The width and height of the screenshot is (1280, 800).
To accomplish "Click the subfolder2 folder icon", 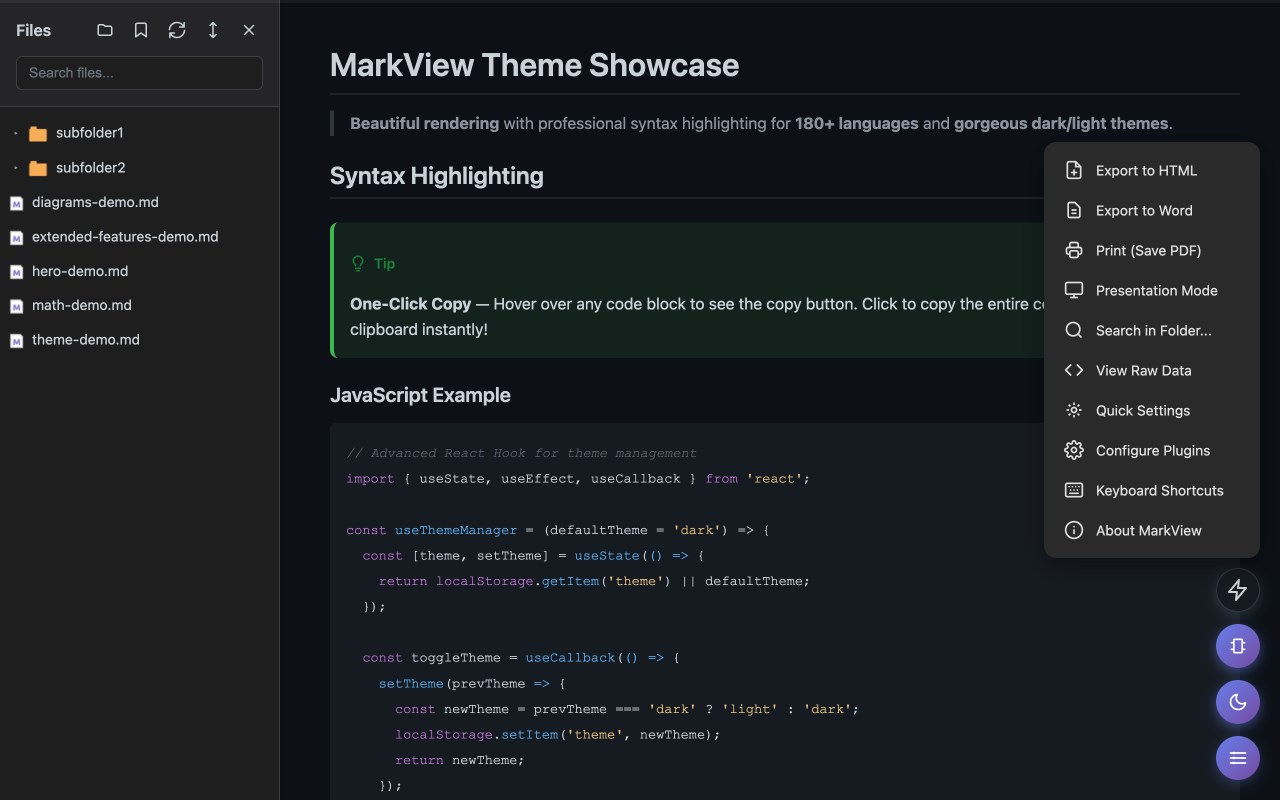I will tap(38, 168).
